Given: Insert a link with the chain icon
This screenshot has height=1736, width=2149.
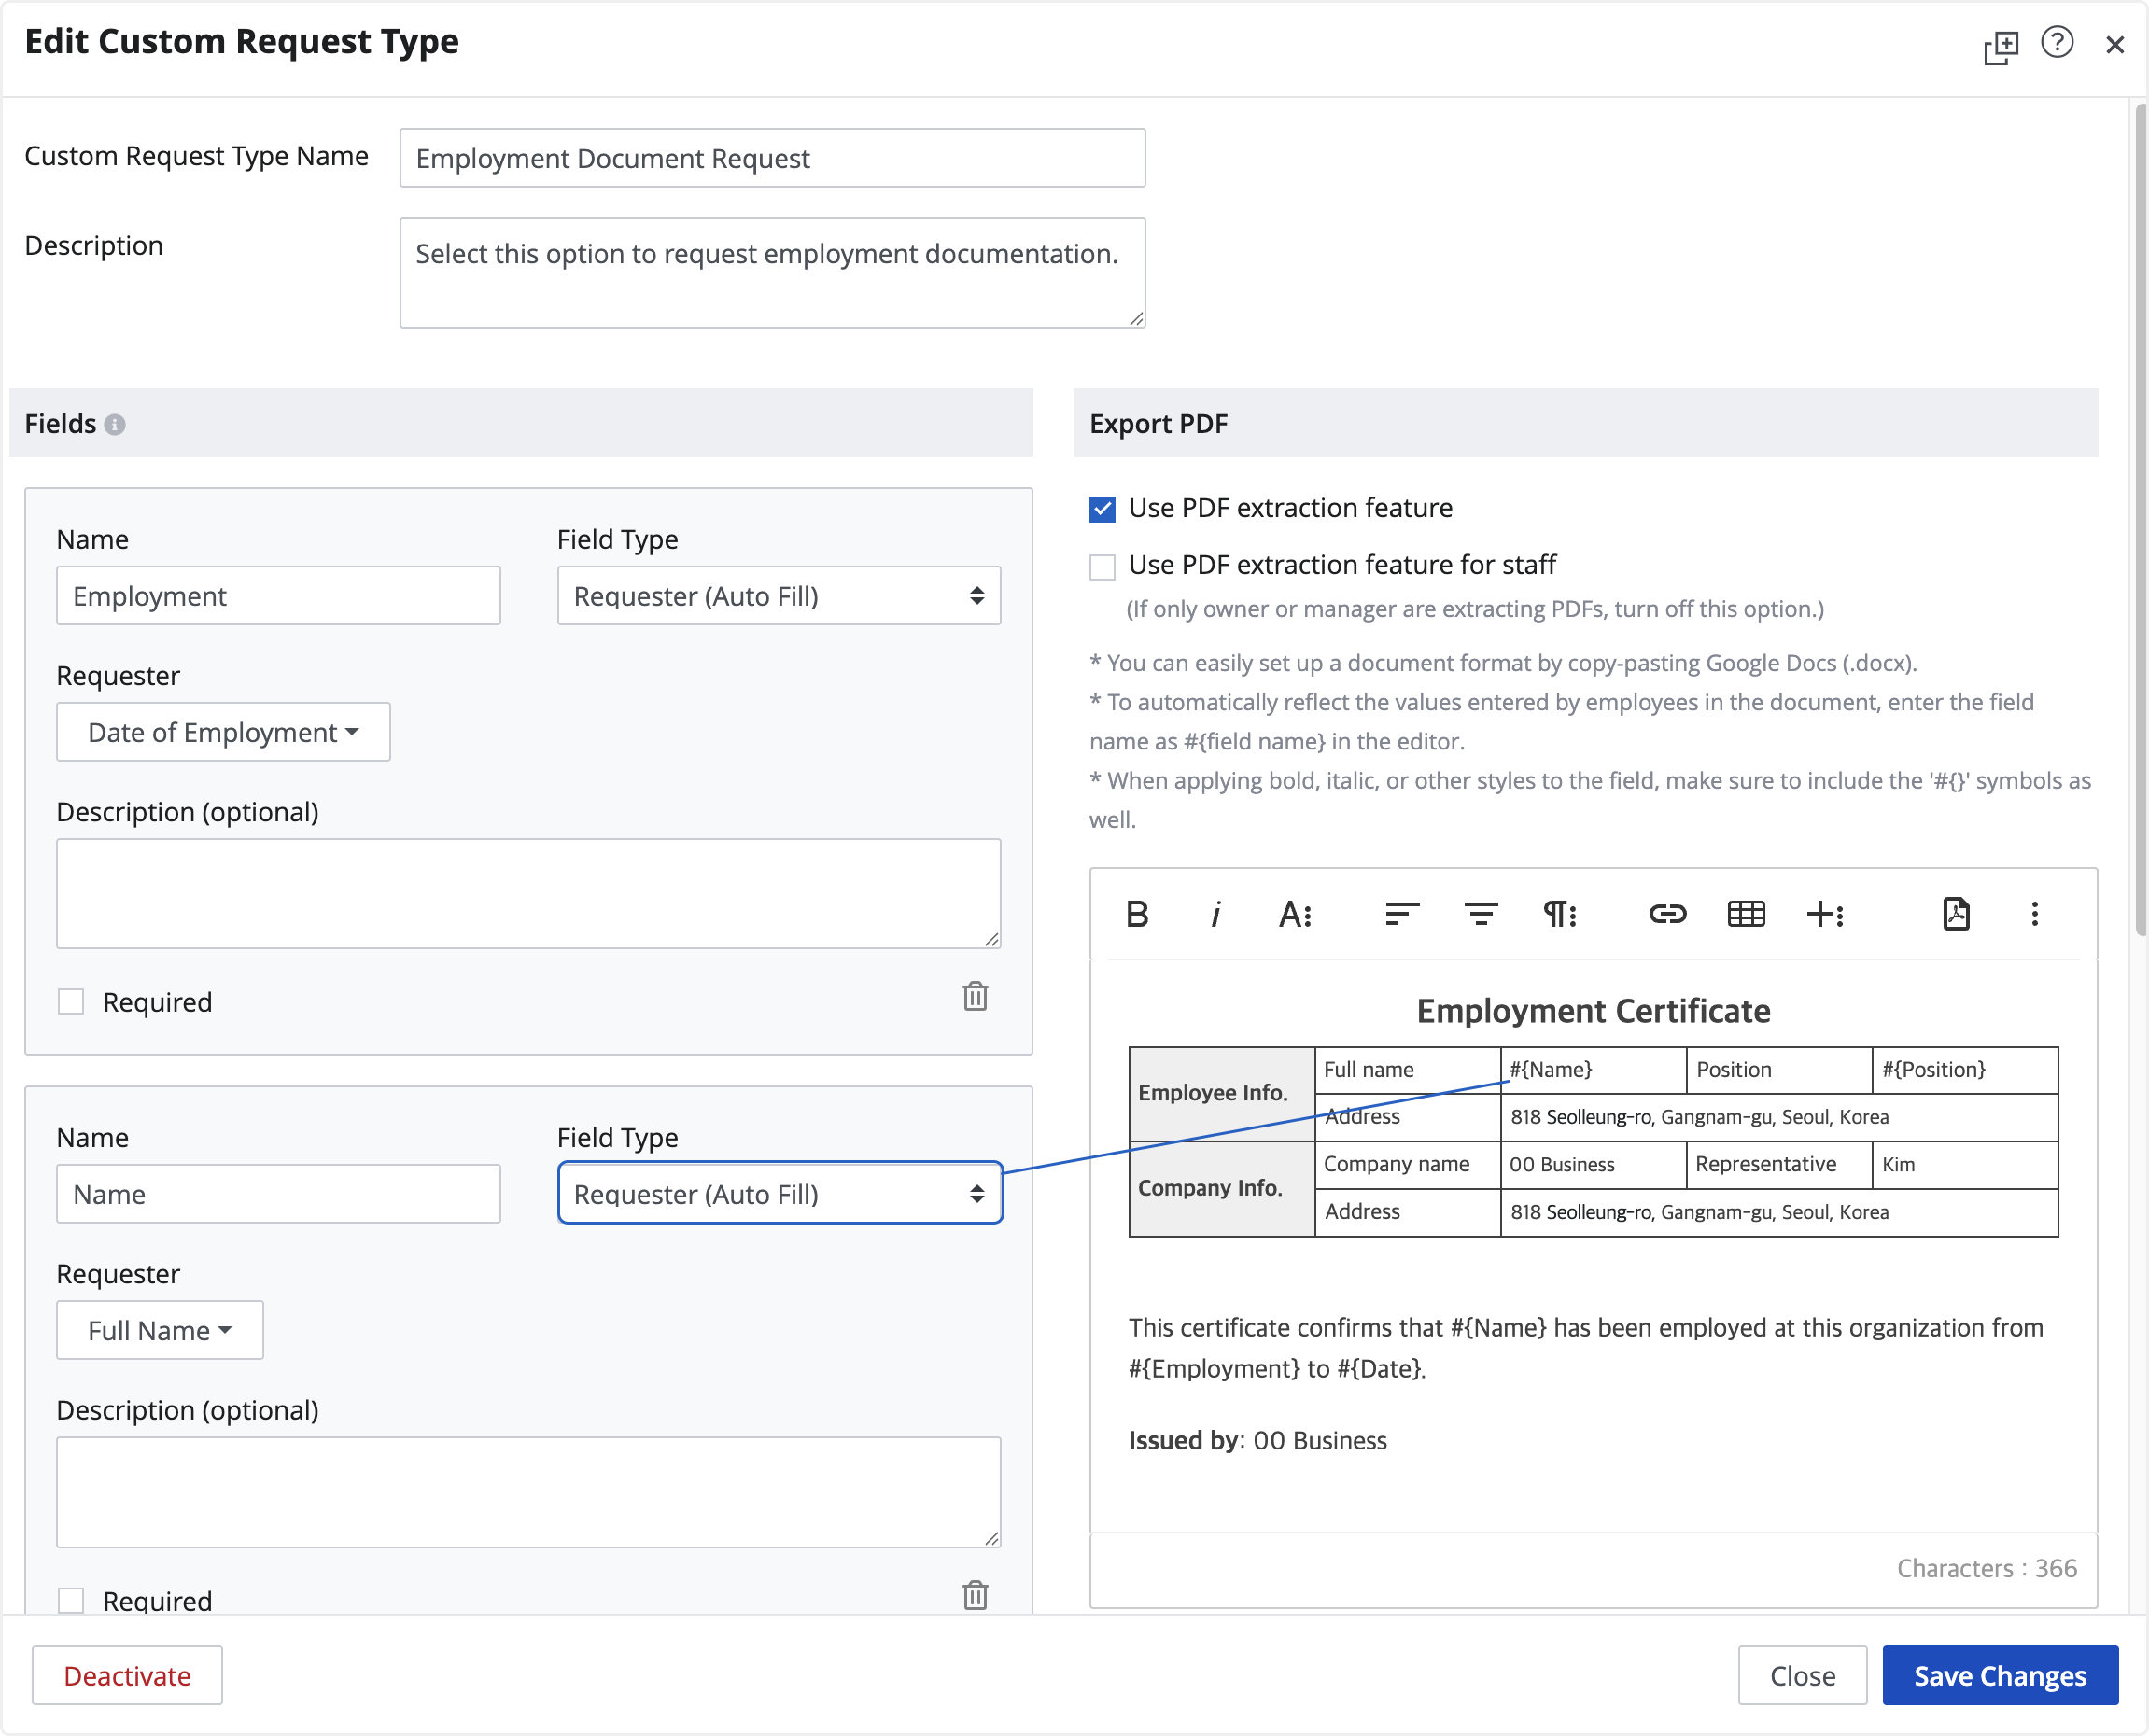Looking at the screenshot, I should pos(1667,914).
